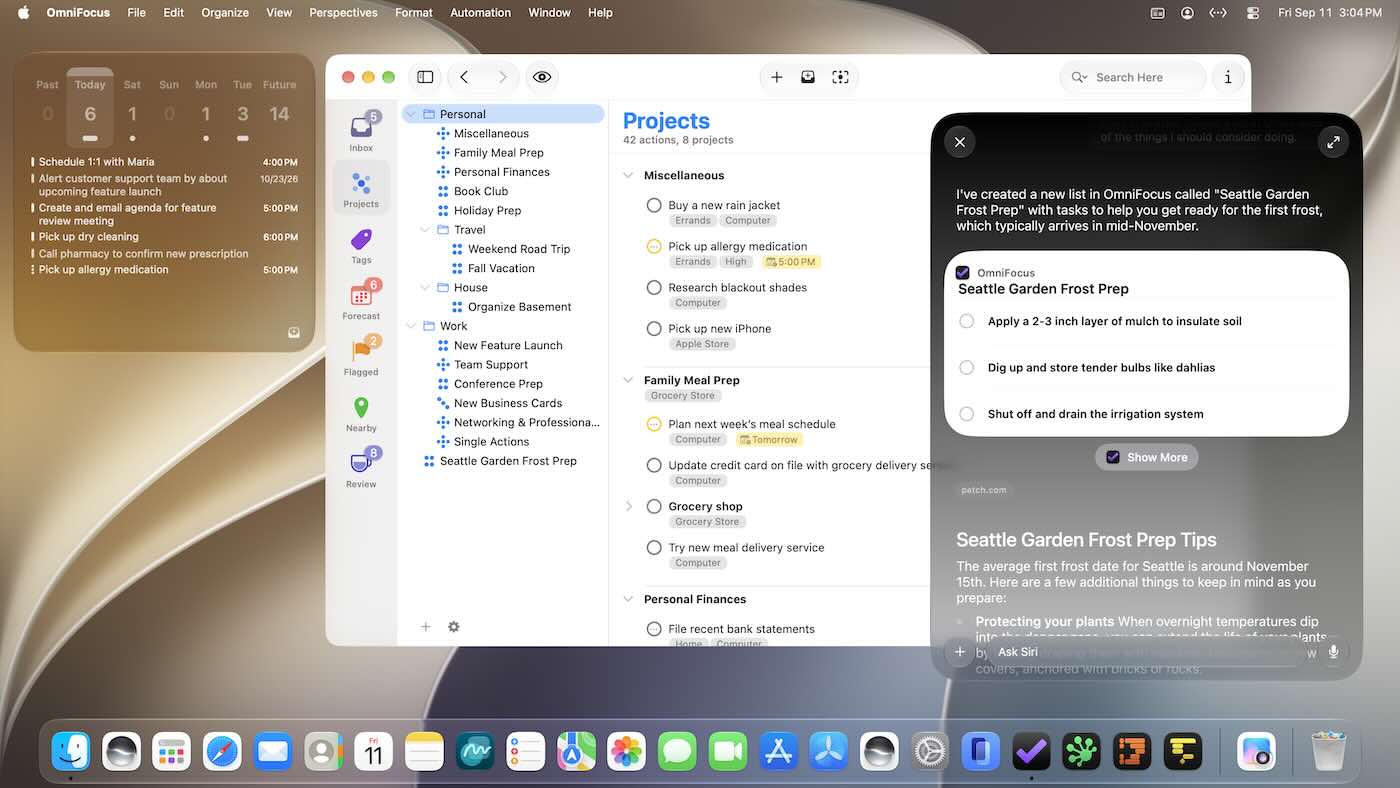Open the patch.com source link
Image resolution: width=1400 pixels, height=788 pixels.
[983, 490]
